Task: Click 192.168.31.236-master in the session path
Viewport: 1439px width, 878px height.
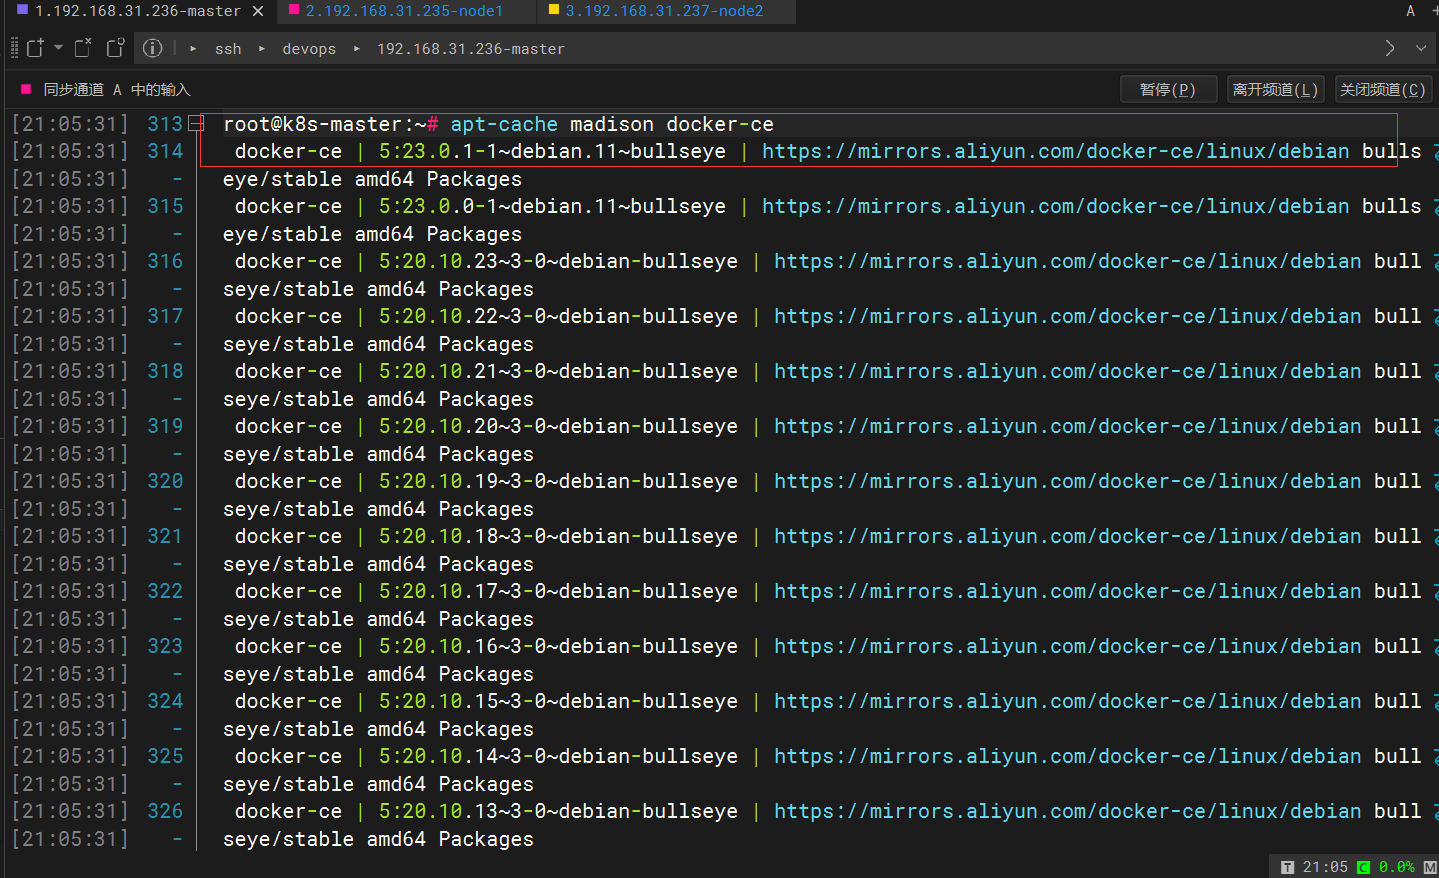Action: (x=470, y=48)
